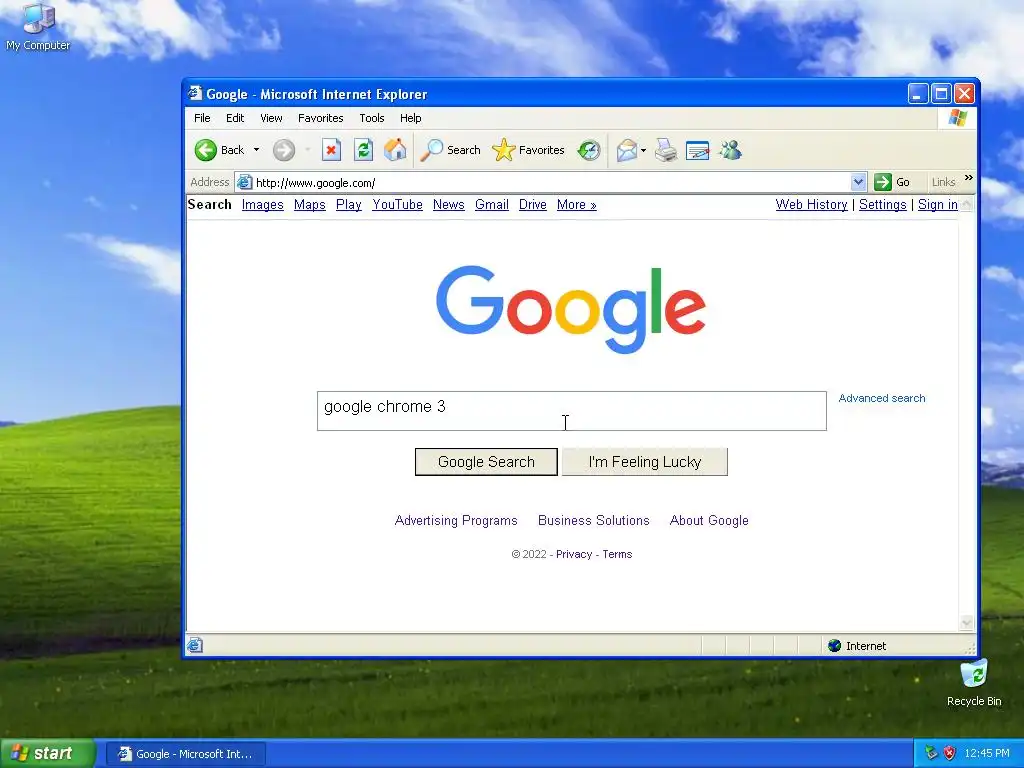The height and width of the screenshot is (768, 1024).
Task: Open the Advertising Programs link
Action: [x=456, y=520]
